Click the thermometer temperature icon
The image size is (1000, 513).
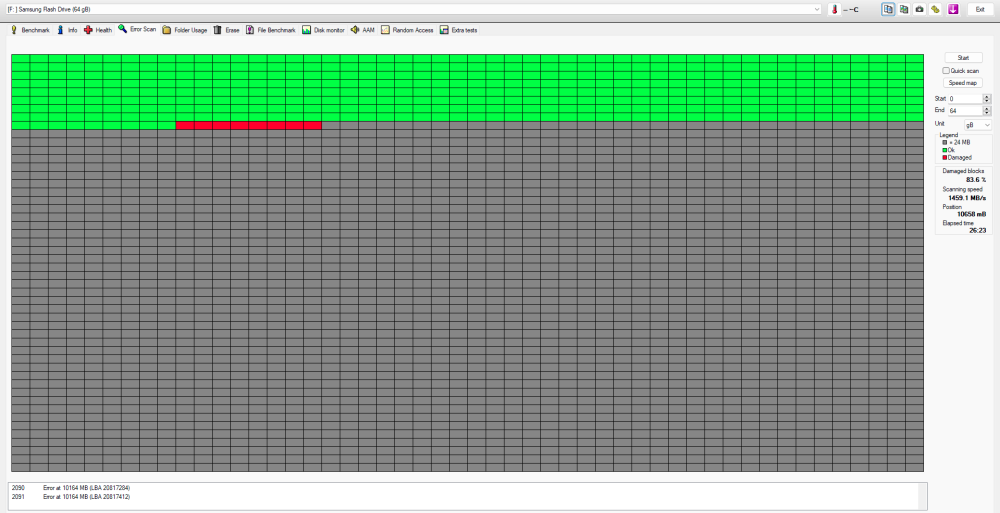point(834,10)
